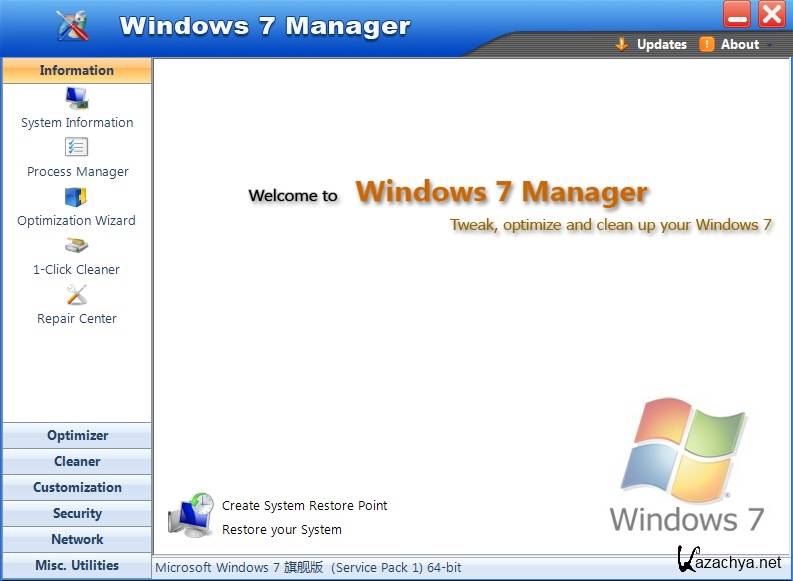Open the Security category

[77, 514]
